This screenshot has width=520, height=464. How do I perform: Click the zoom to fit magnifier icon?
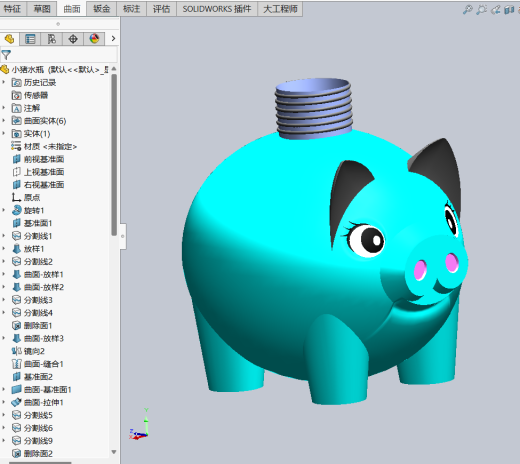468,10
